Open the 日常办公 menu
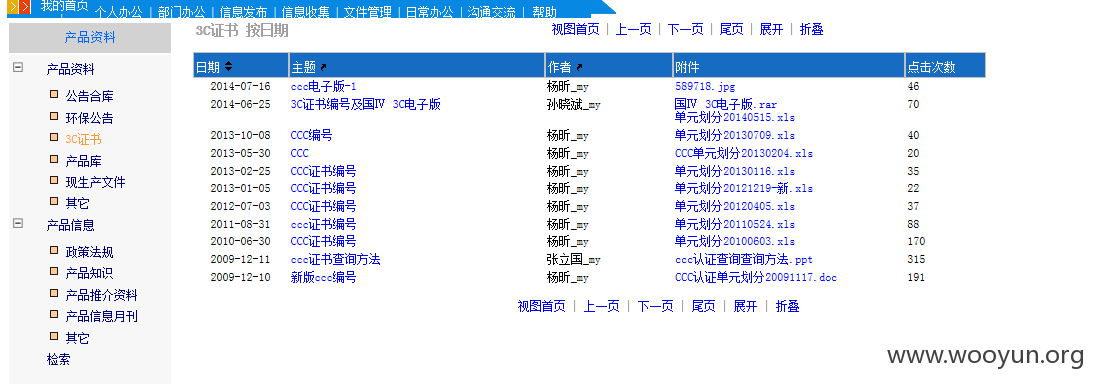Viewport: 1093px width, 384px height. (x=429, y=12)
